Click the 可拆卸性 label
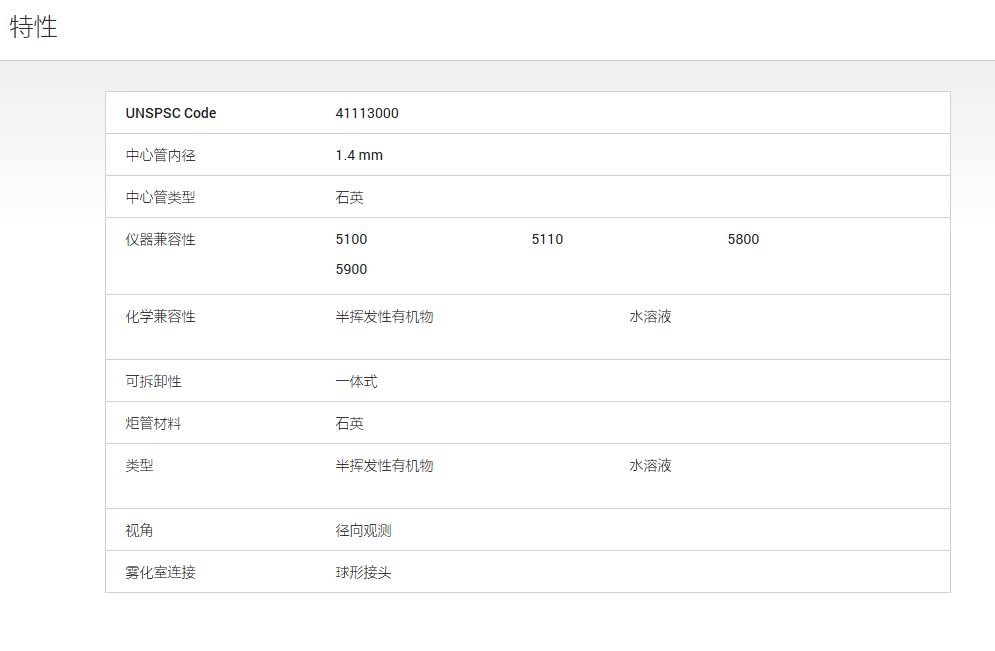The image size is (995, 651). click(154, 381)
